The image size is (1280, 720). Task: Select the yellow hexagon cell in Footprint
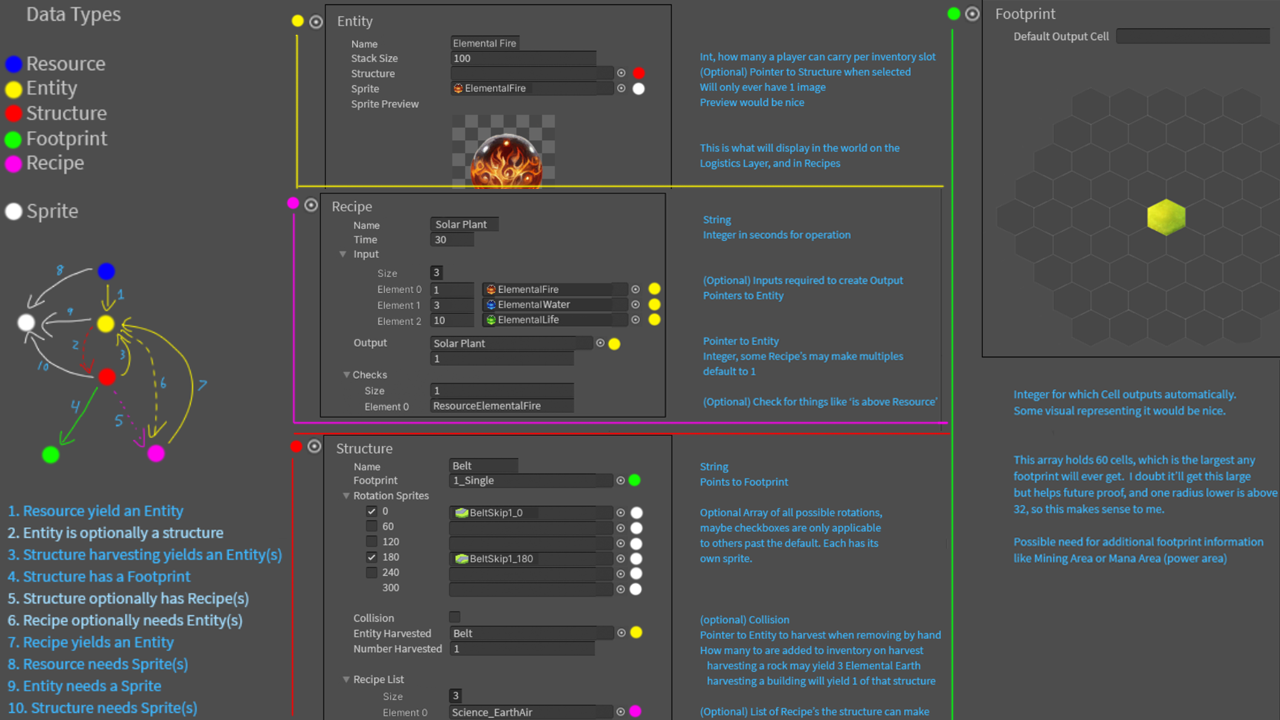pyautogui.click(x=1166, y=217)
